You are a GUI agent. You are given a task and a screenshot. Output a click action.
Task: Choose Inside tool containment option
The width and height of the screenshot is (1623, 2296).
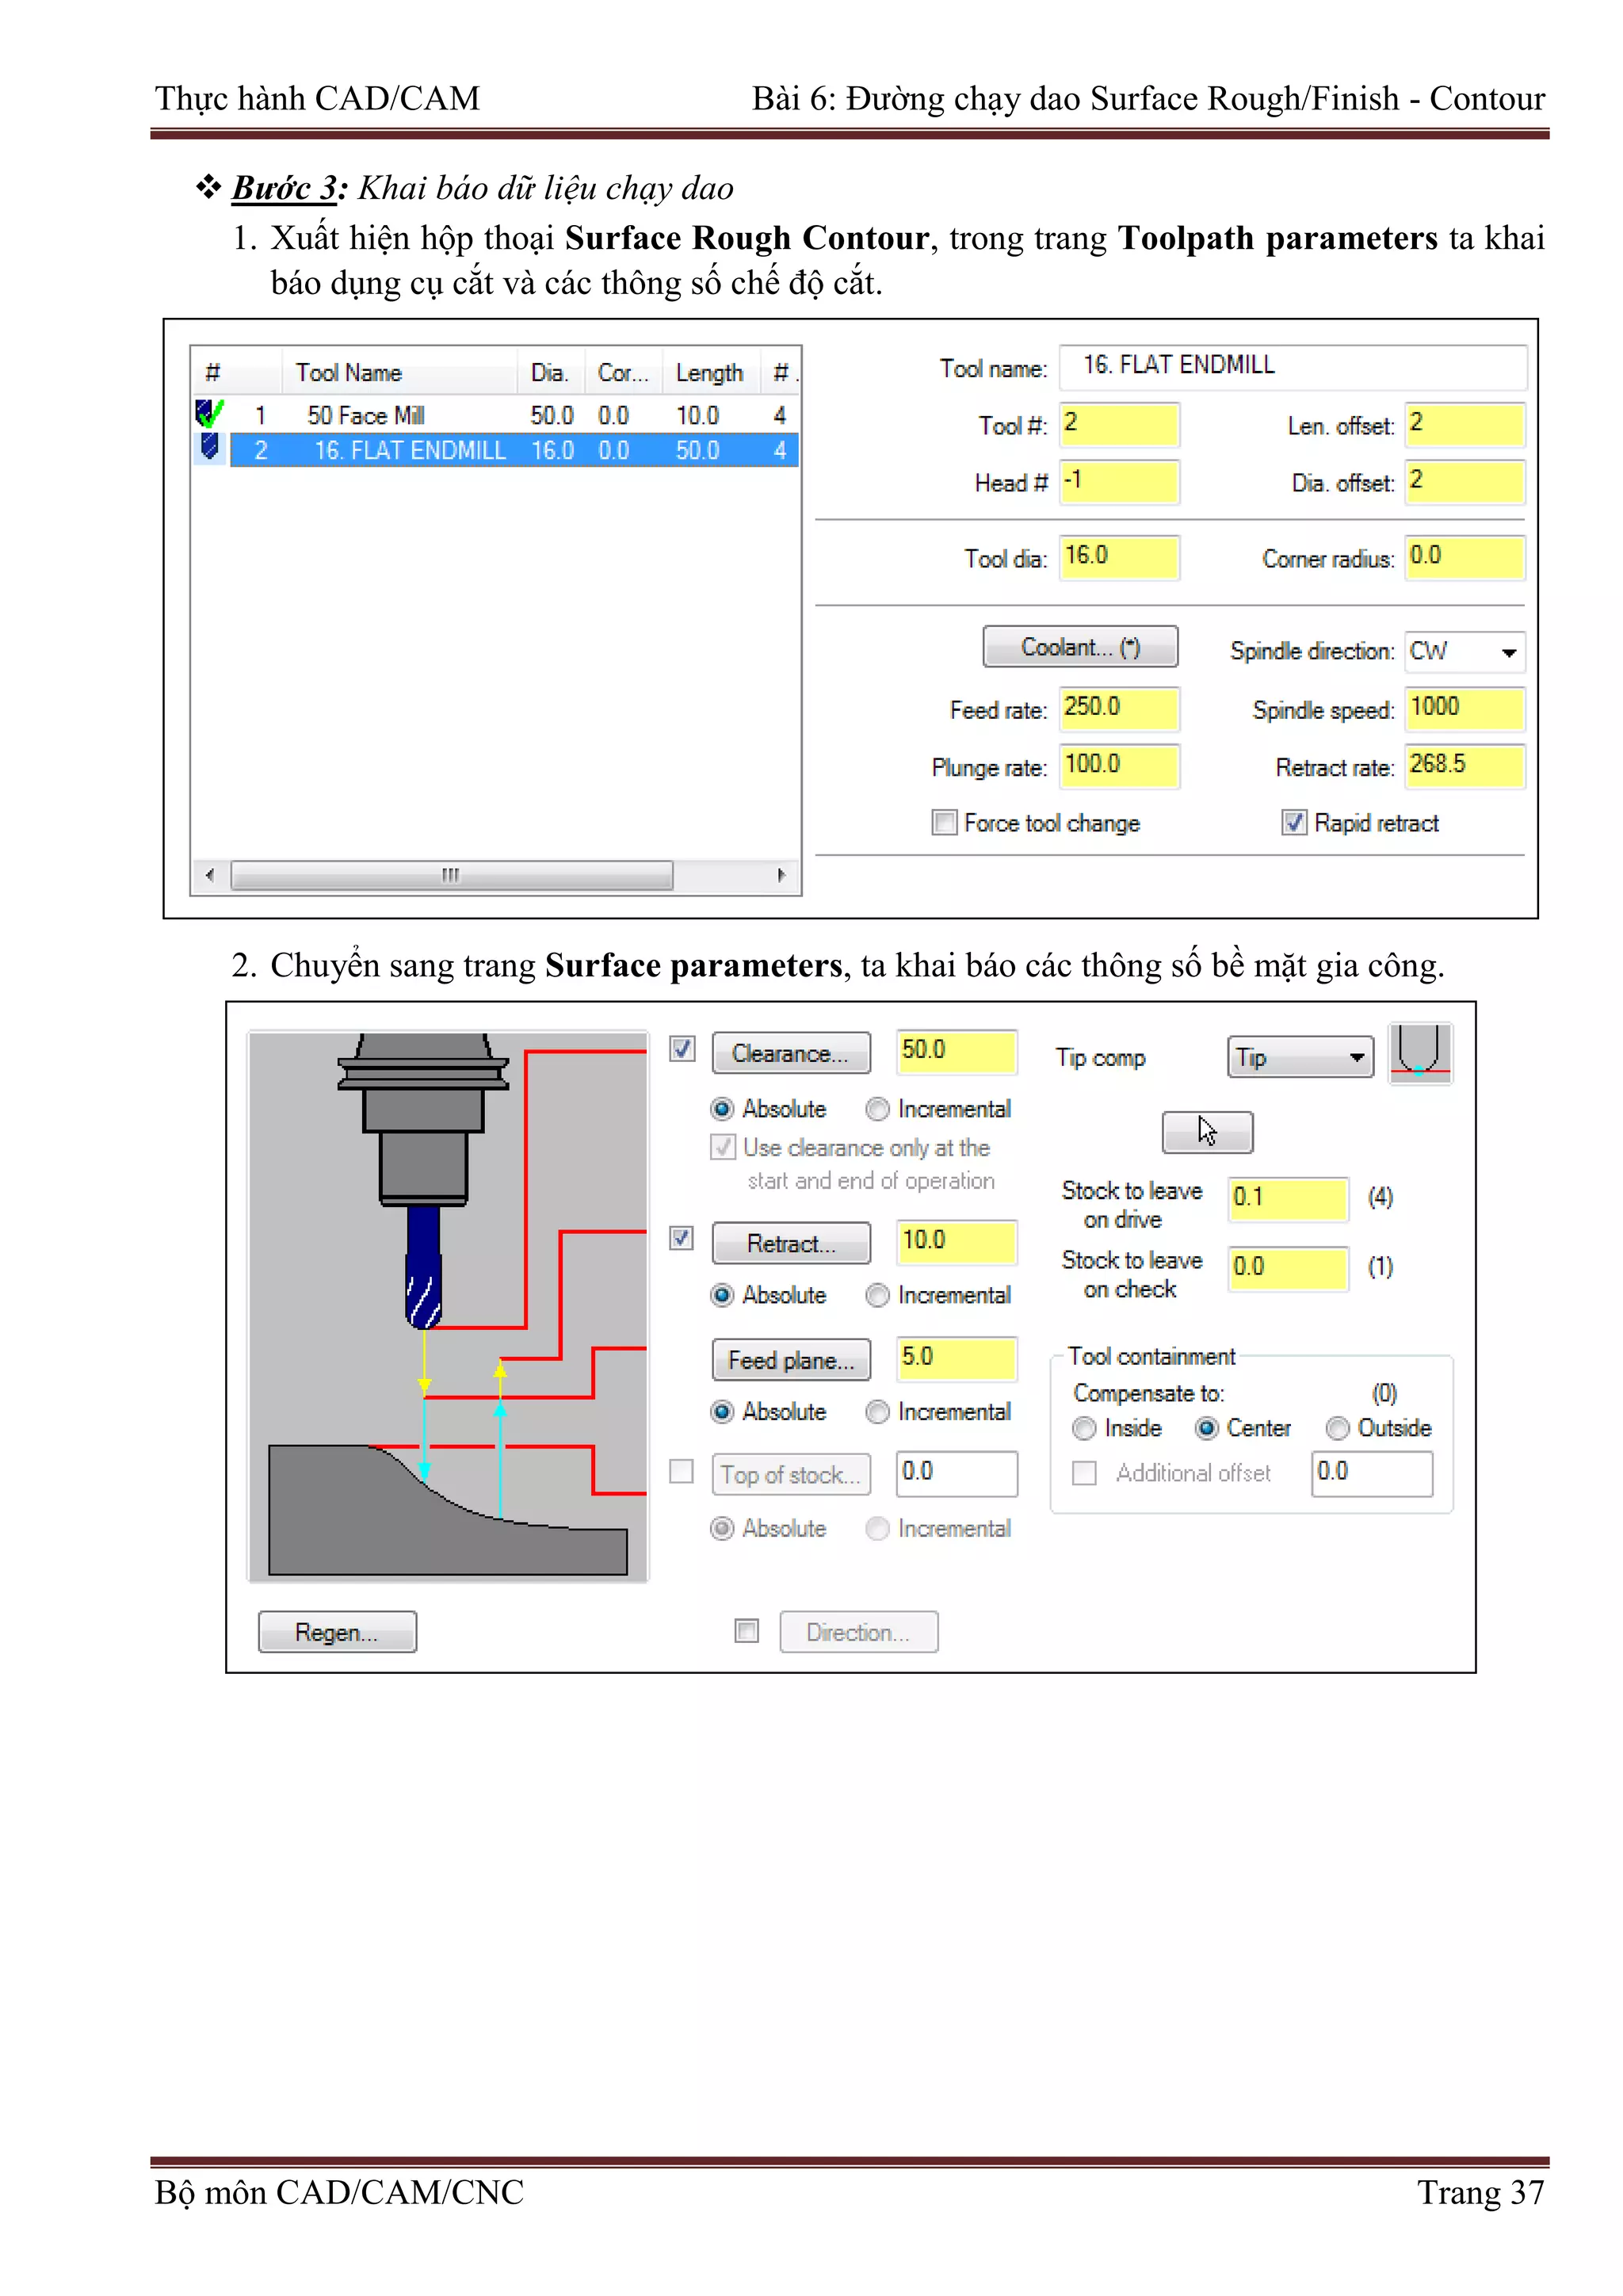(1084, 1429)
